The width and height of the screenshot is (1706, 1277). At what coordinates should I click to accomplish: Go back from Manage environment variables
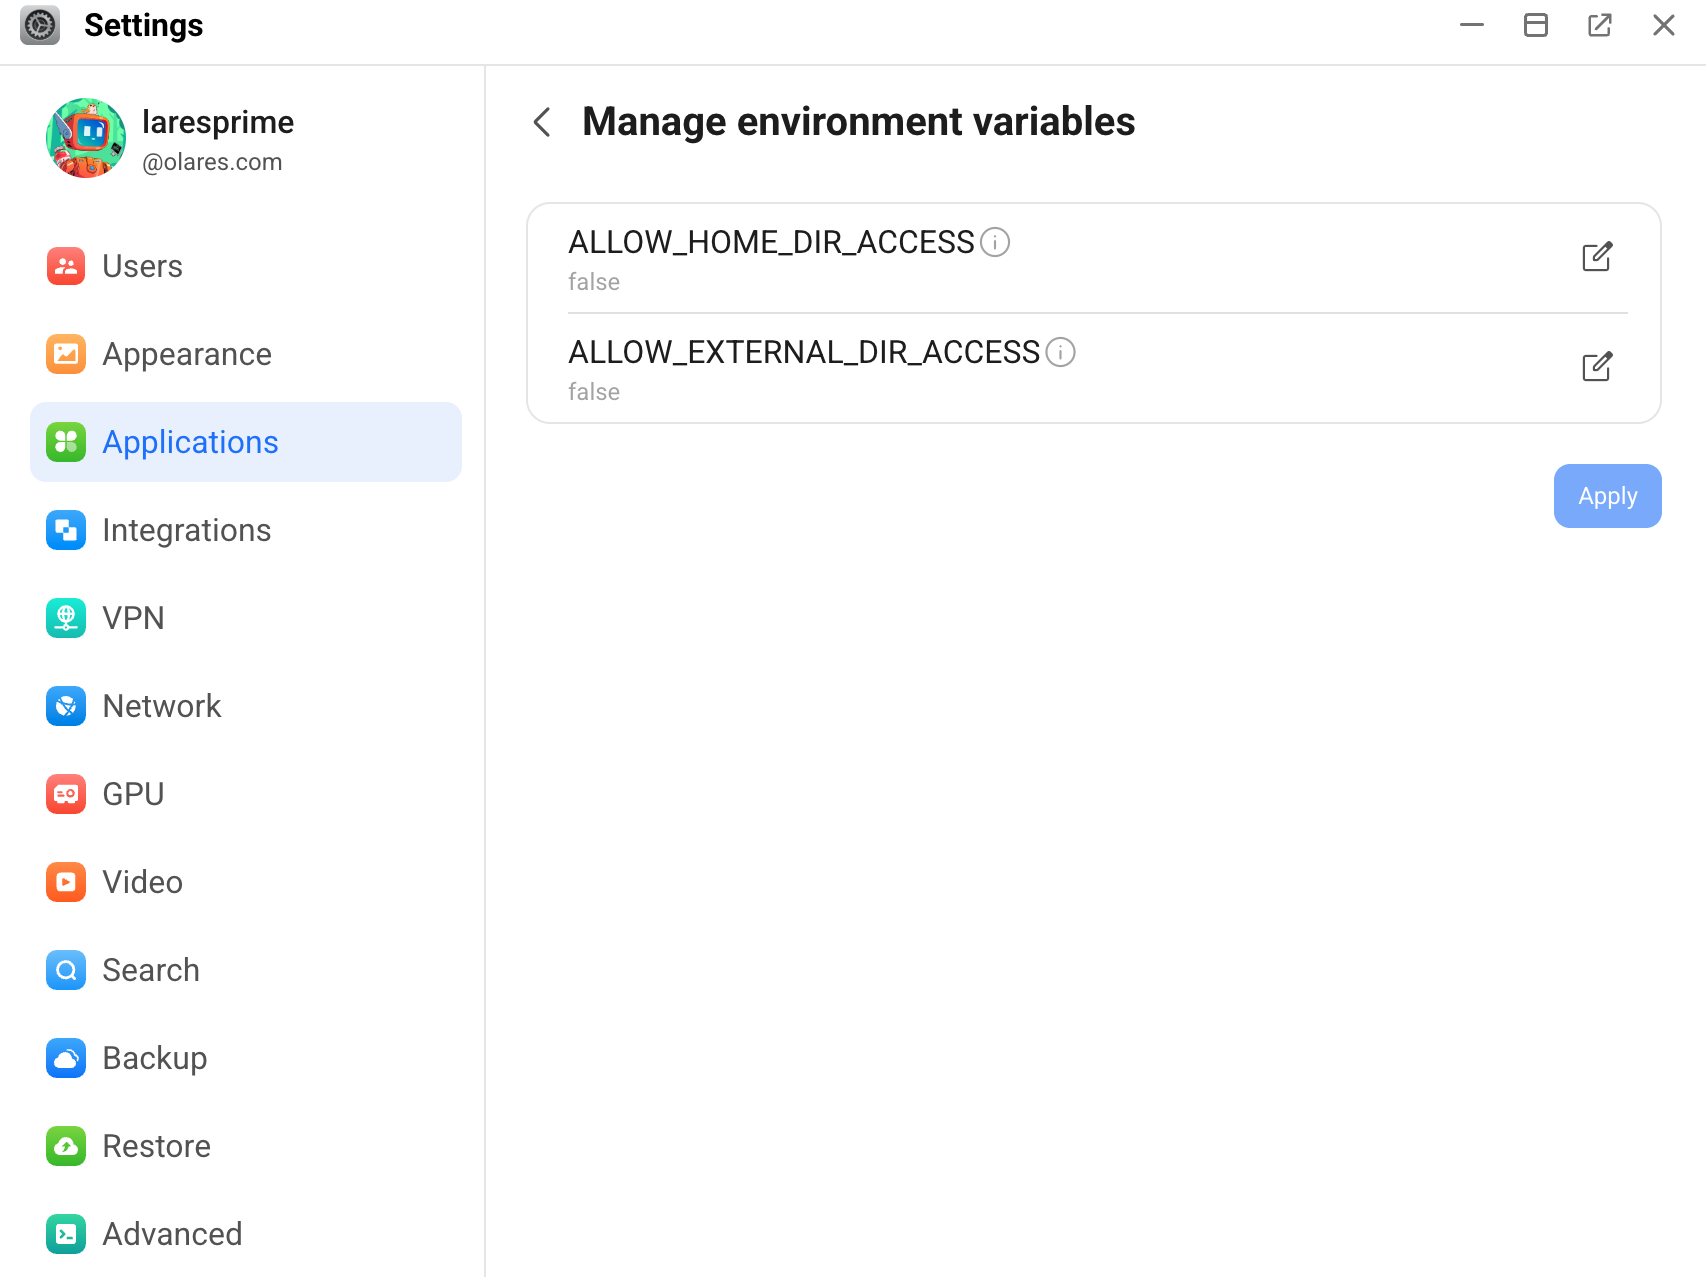541,122
